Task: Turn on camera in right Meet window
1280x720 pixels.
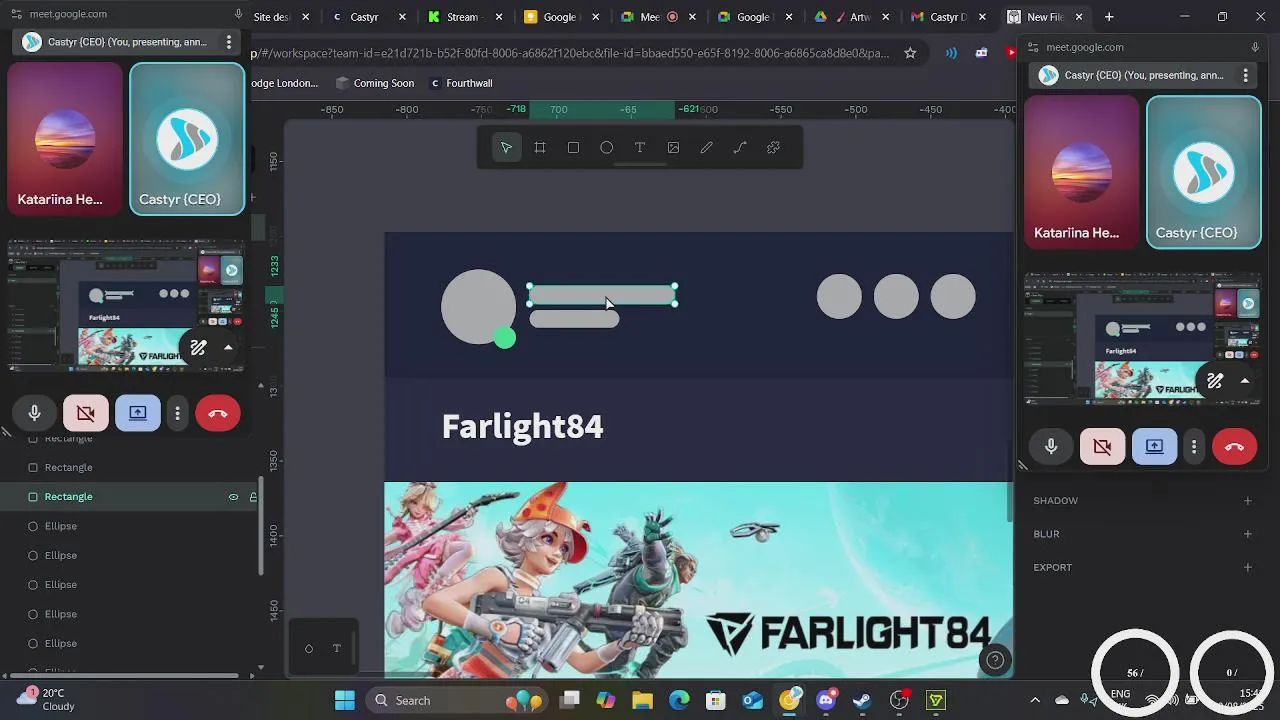Action: click(x=1103, y=447)
